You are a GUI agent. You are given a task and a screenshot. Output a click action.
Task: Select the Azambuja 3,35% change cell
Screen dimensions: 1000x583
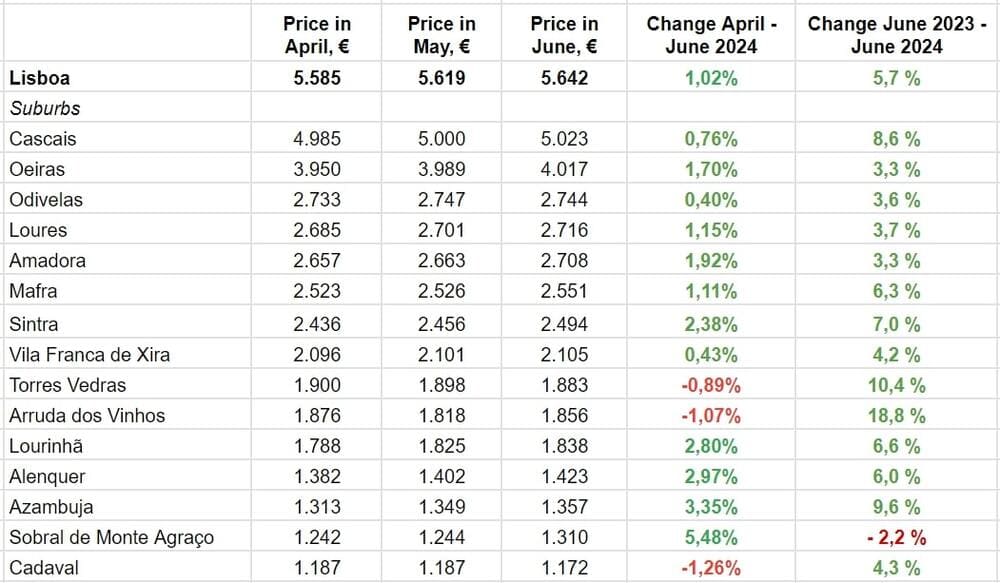tap(711, 507)
